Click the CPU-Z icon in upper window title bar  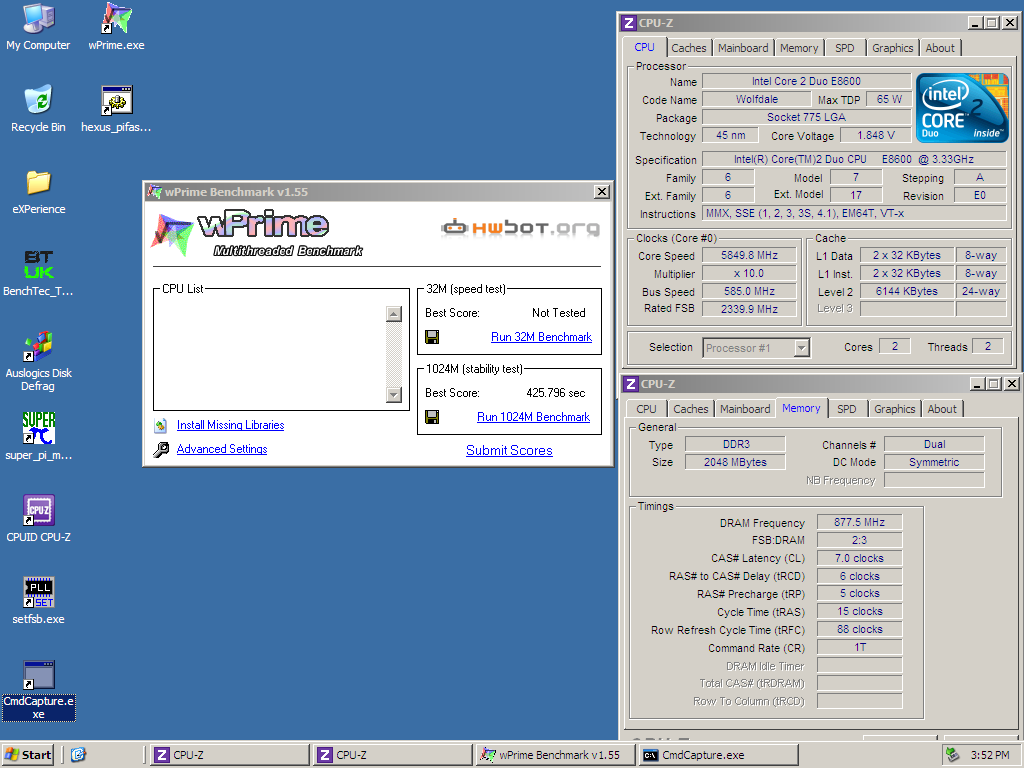click(629, 23)
